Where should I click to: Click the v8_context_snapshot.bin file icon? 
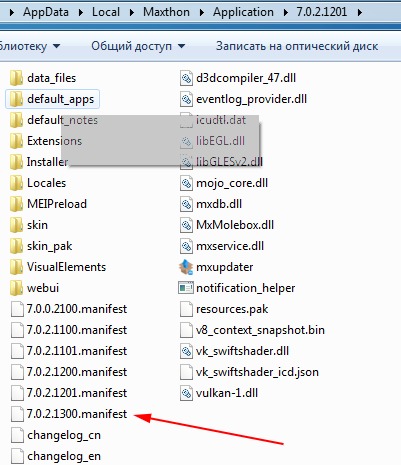(x=186, y=330)
